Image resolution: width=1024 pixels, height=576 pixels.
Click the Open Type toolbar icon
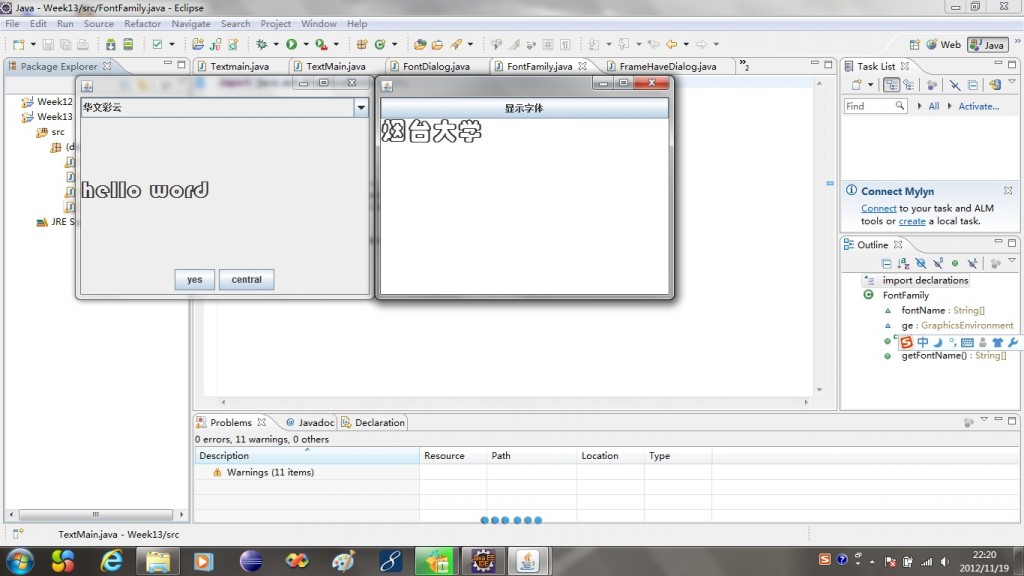pyautogui.click(x=420, y=44)
